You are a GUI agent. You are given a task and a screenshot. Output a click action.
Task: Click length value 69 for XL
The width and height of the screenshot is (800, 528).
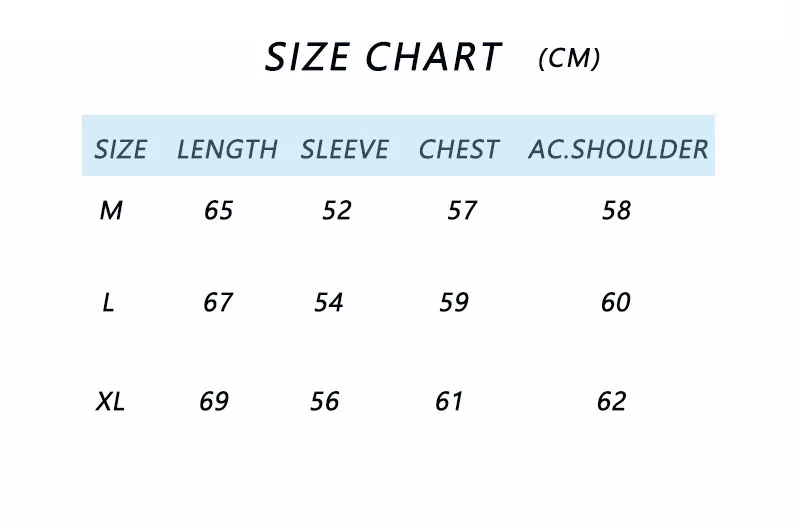214,401
